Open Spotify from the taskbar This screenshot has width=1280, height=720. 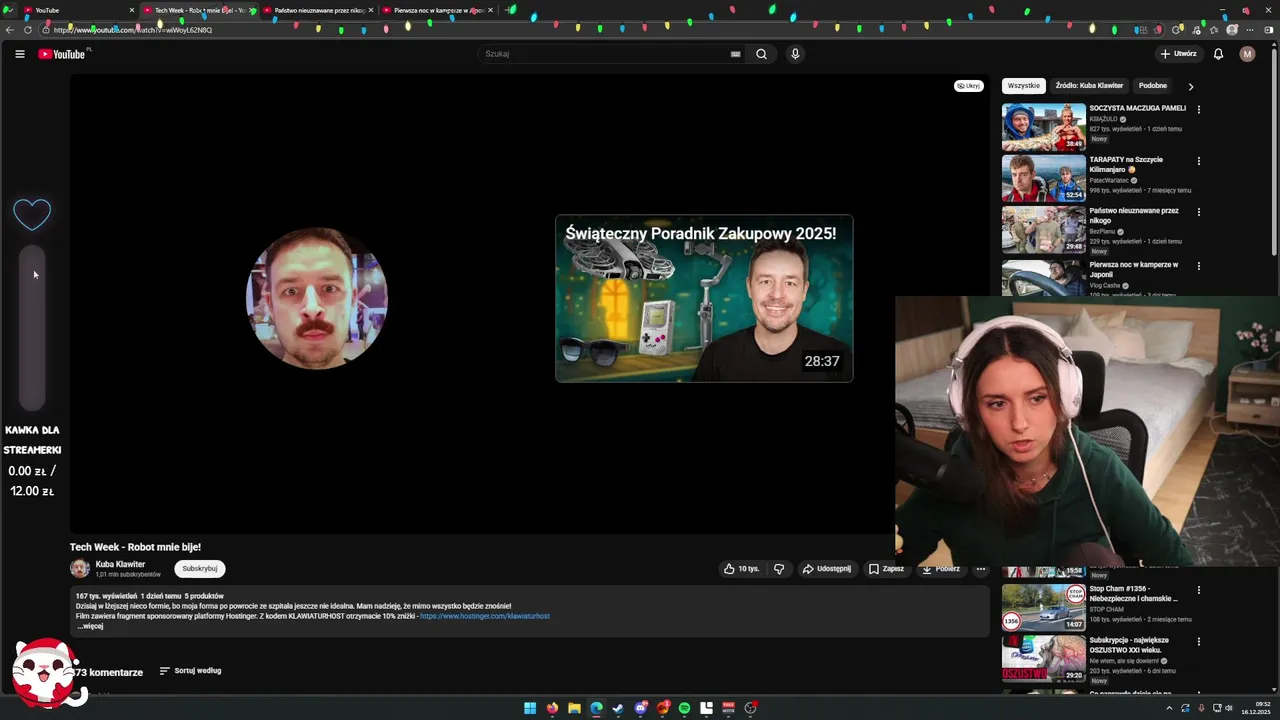(x=684, y=708)
